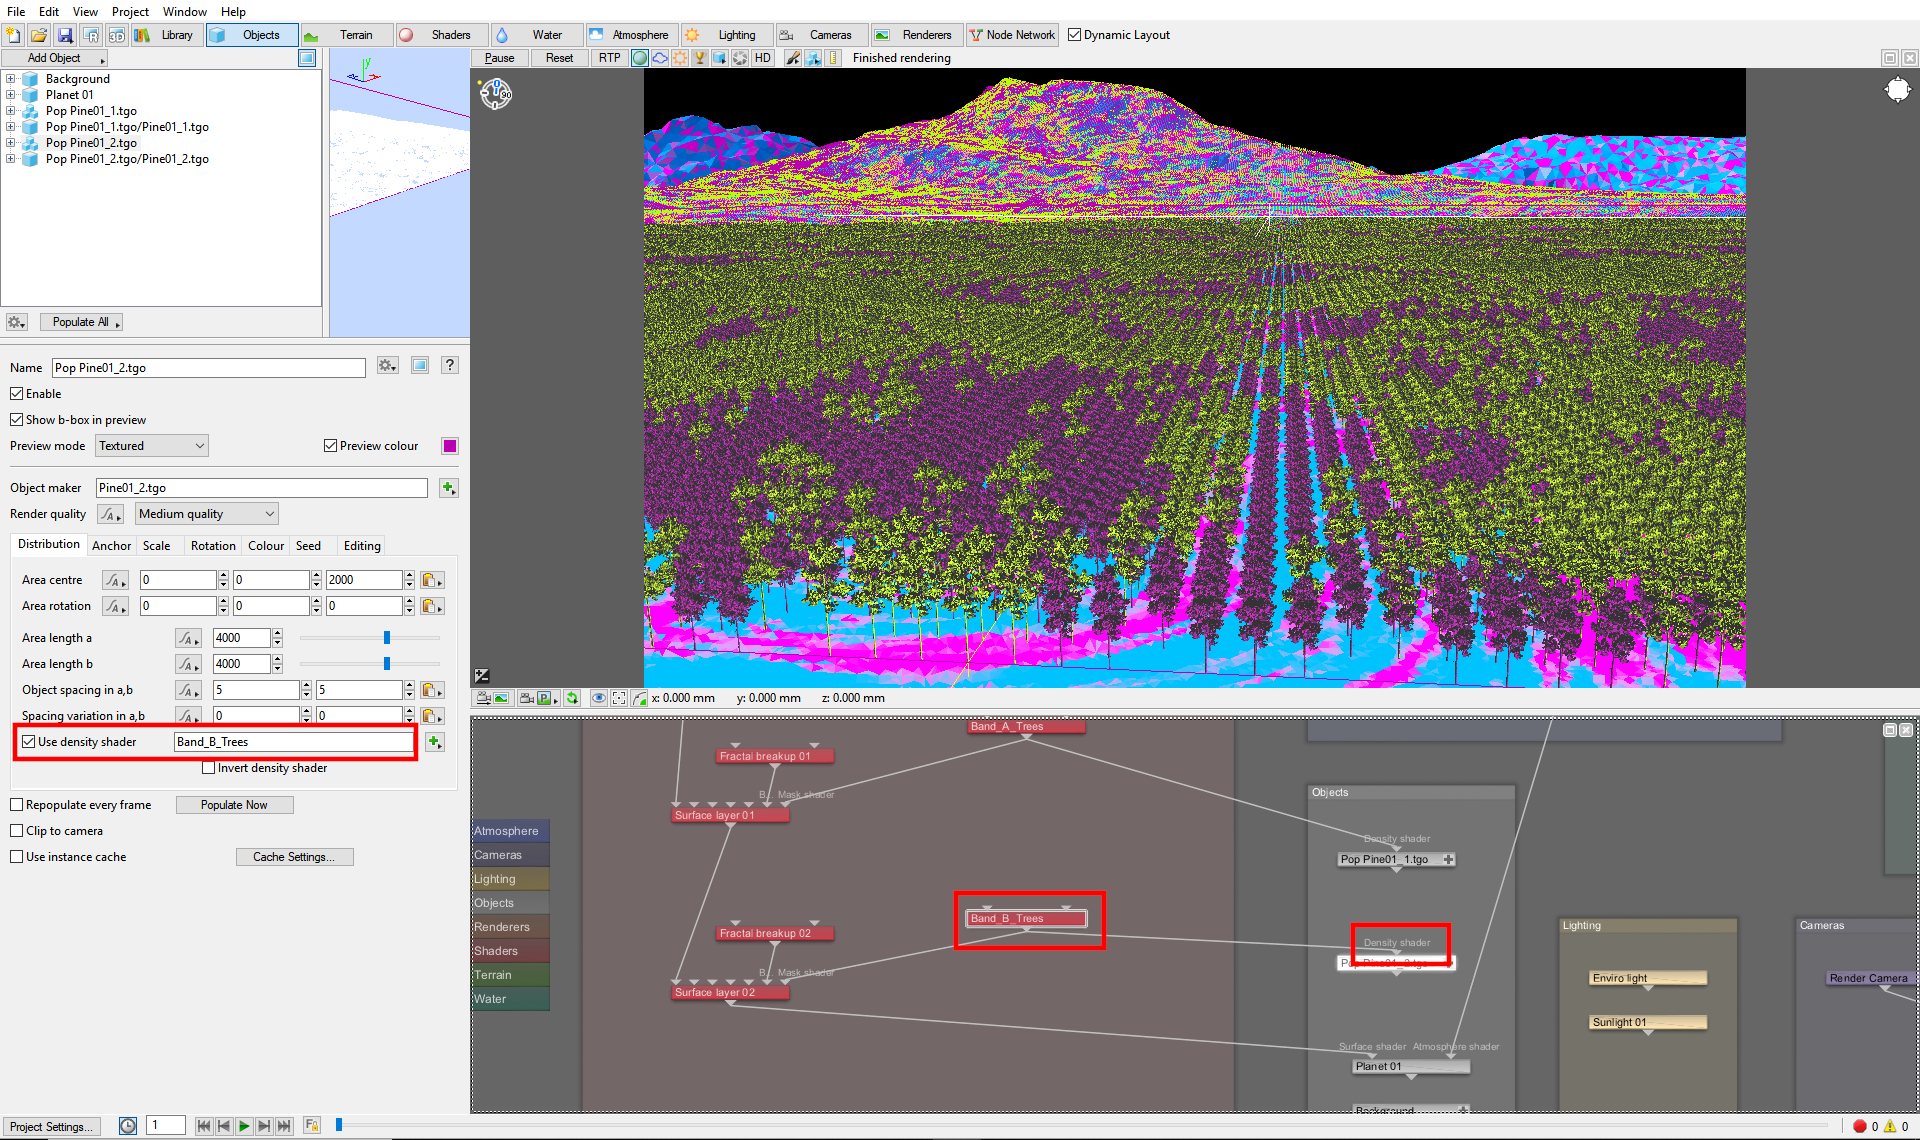Toggle the Enable checkbox

pos(16,394)
